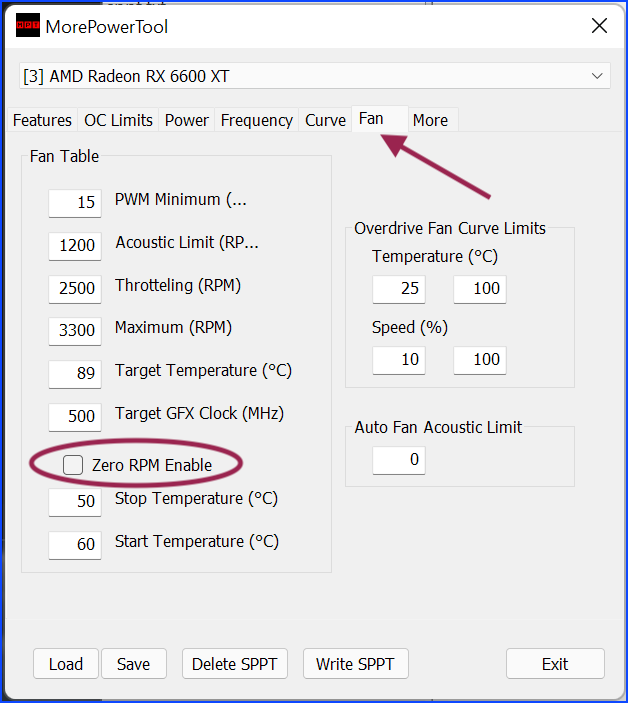Click the Fan Table group heading
The width and height of the screenshot is (628, 703).
click(x=65, y=156)
